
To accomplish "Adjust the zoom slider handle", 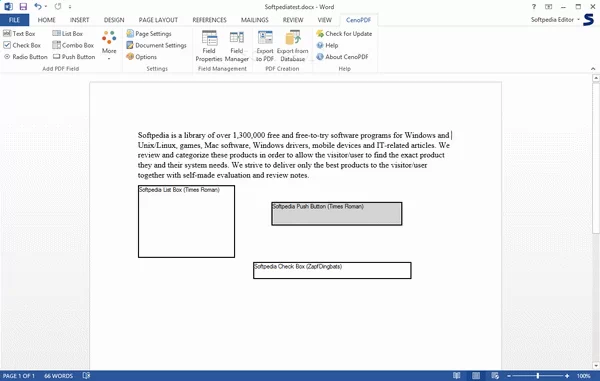I will pyautogui.click(x=538, y=376).
